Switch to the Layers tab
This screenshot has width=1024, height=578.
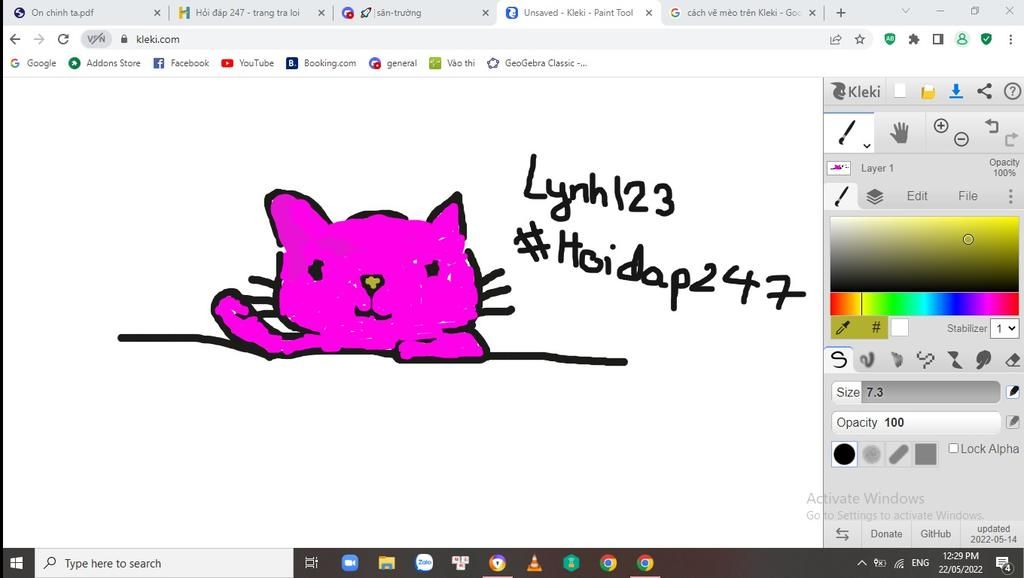874,196
